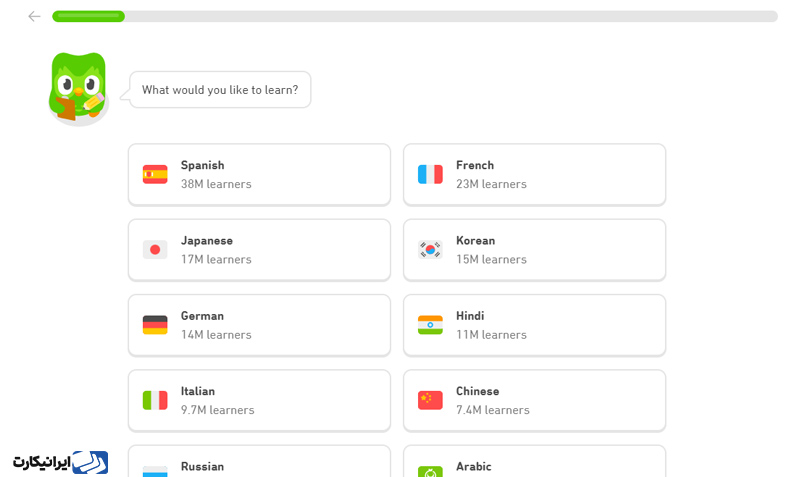Click the Germany flag icon
The height and width of the screenshot is (477, 800).
point(155,325)
